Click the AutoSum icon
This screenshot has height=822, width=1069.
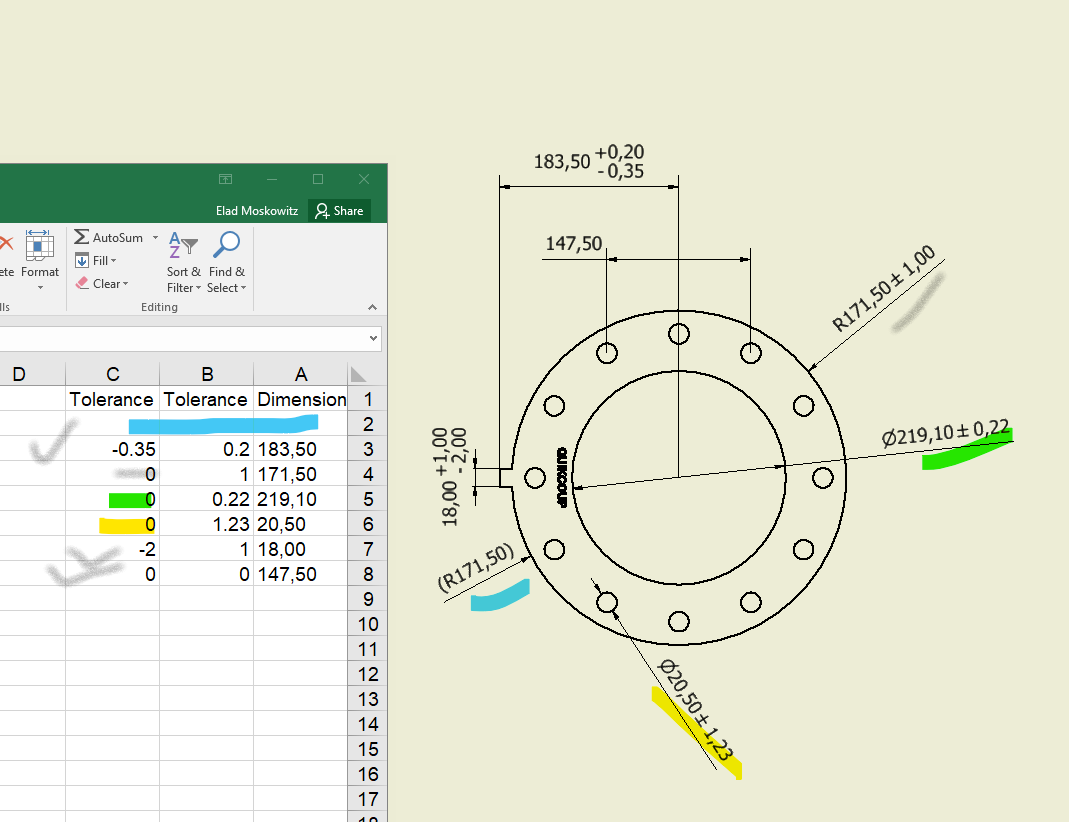click(x=82, y=237)
